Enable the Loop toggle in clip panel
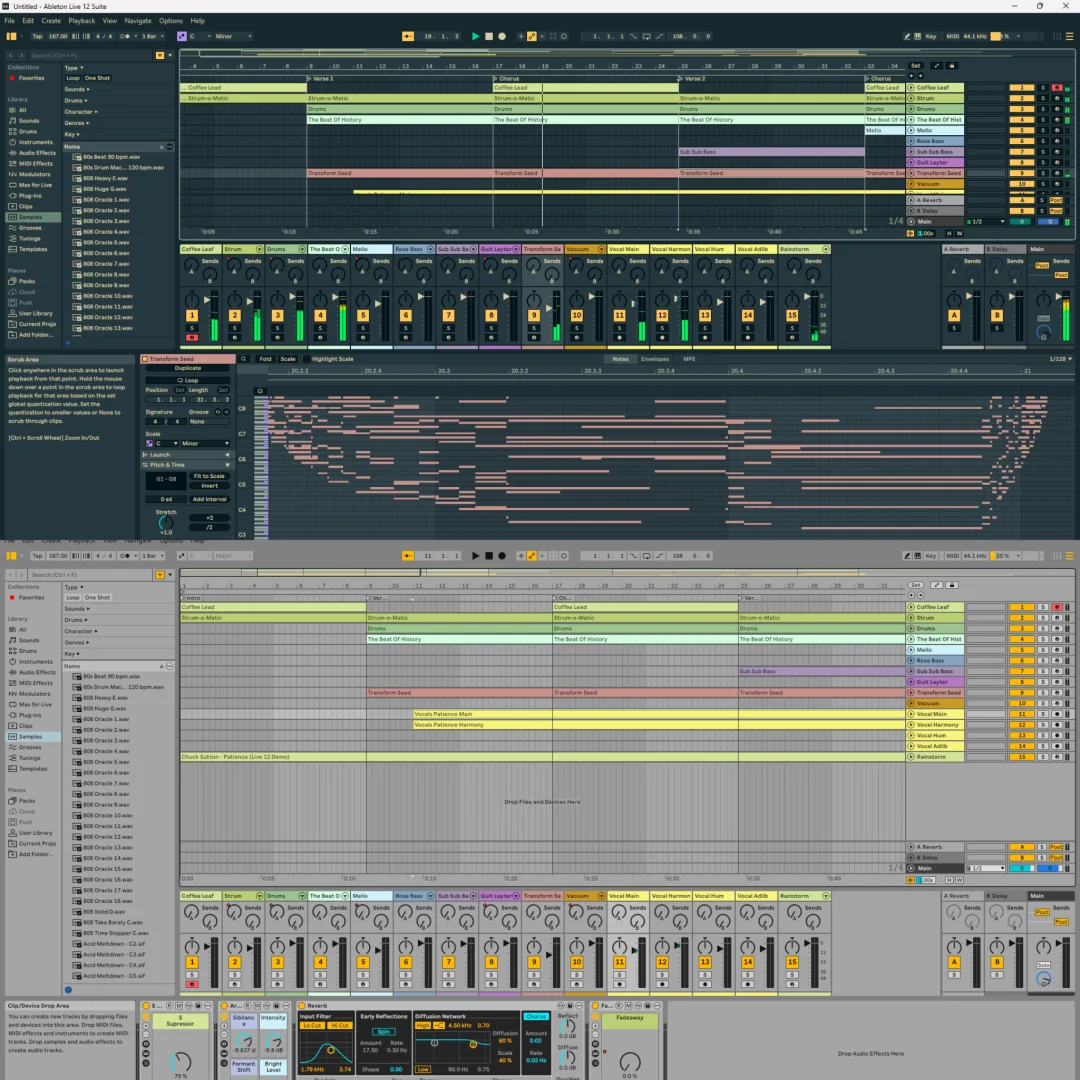Image resolution: width=1080 pixels, height=1080 pixels. point(188,380)
